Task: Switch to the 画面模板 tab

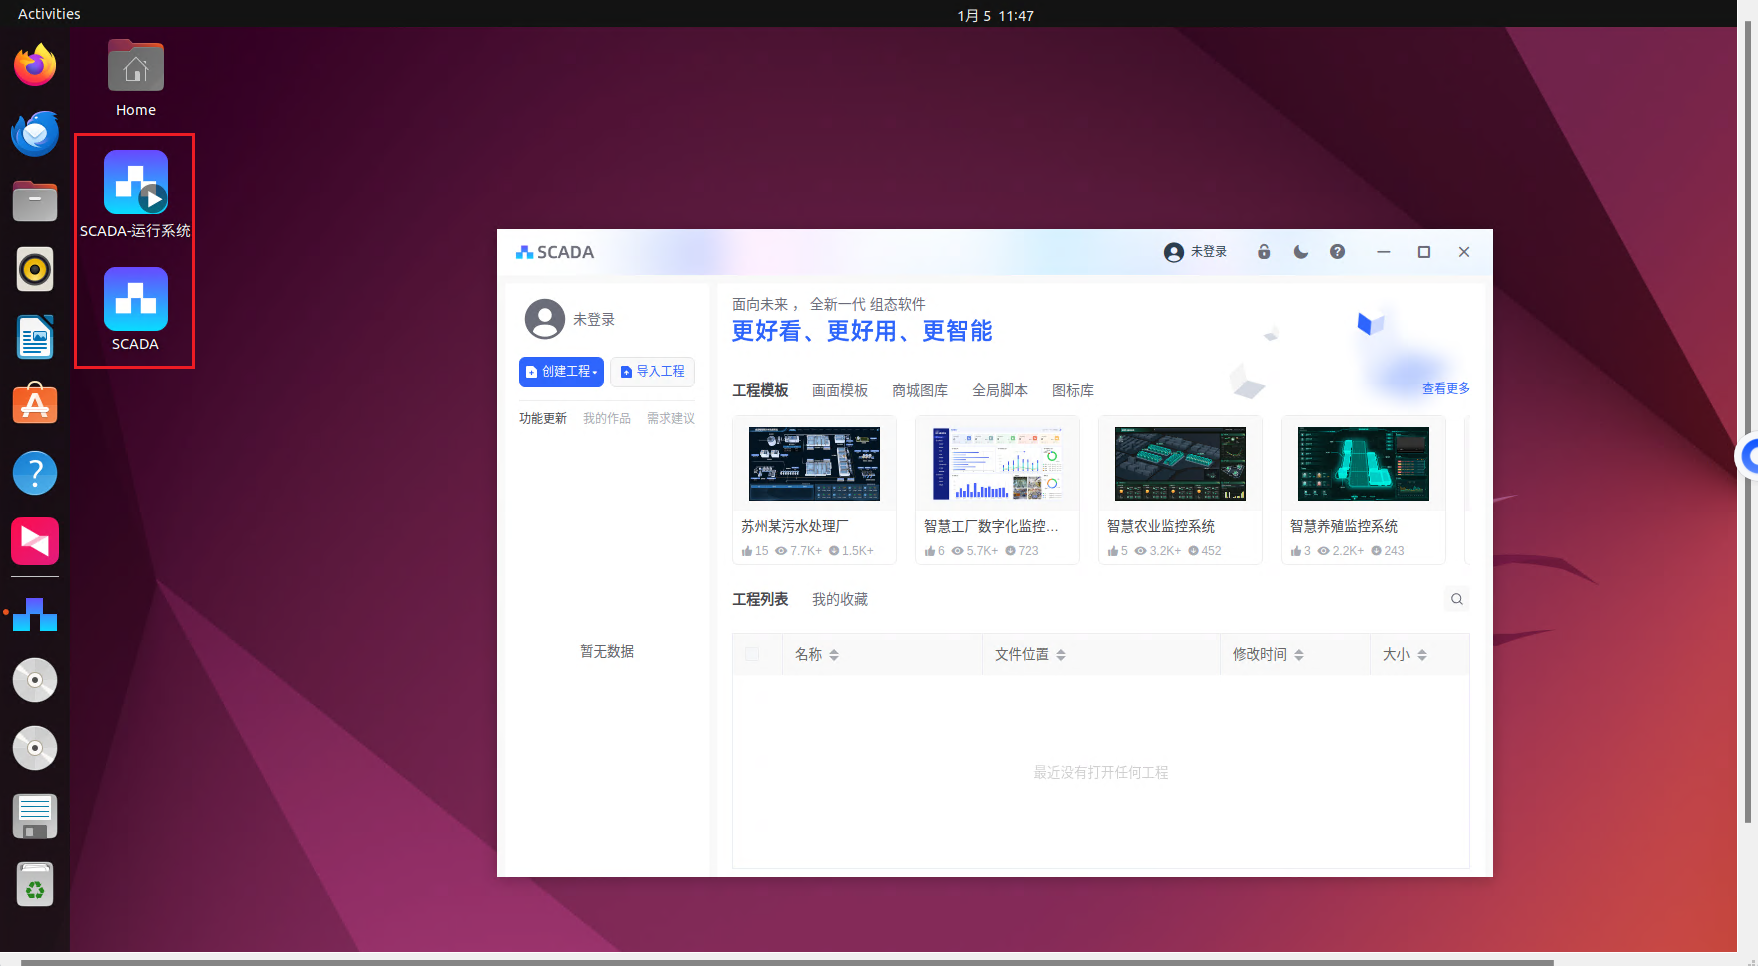Action: click(839, 390)
